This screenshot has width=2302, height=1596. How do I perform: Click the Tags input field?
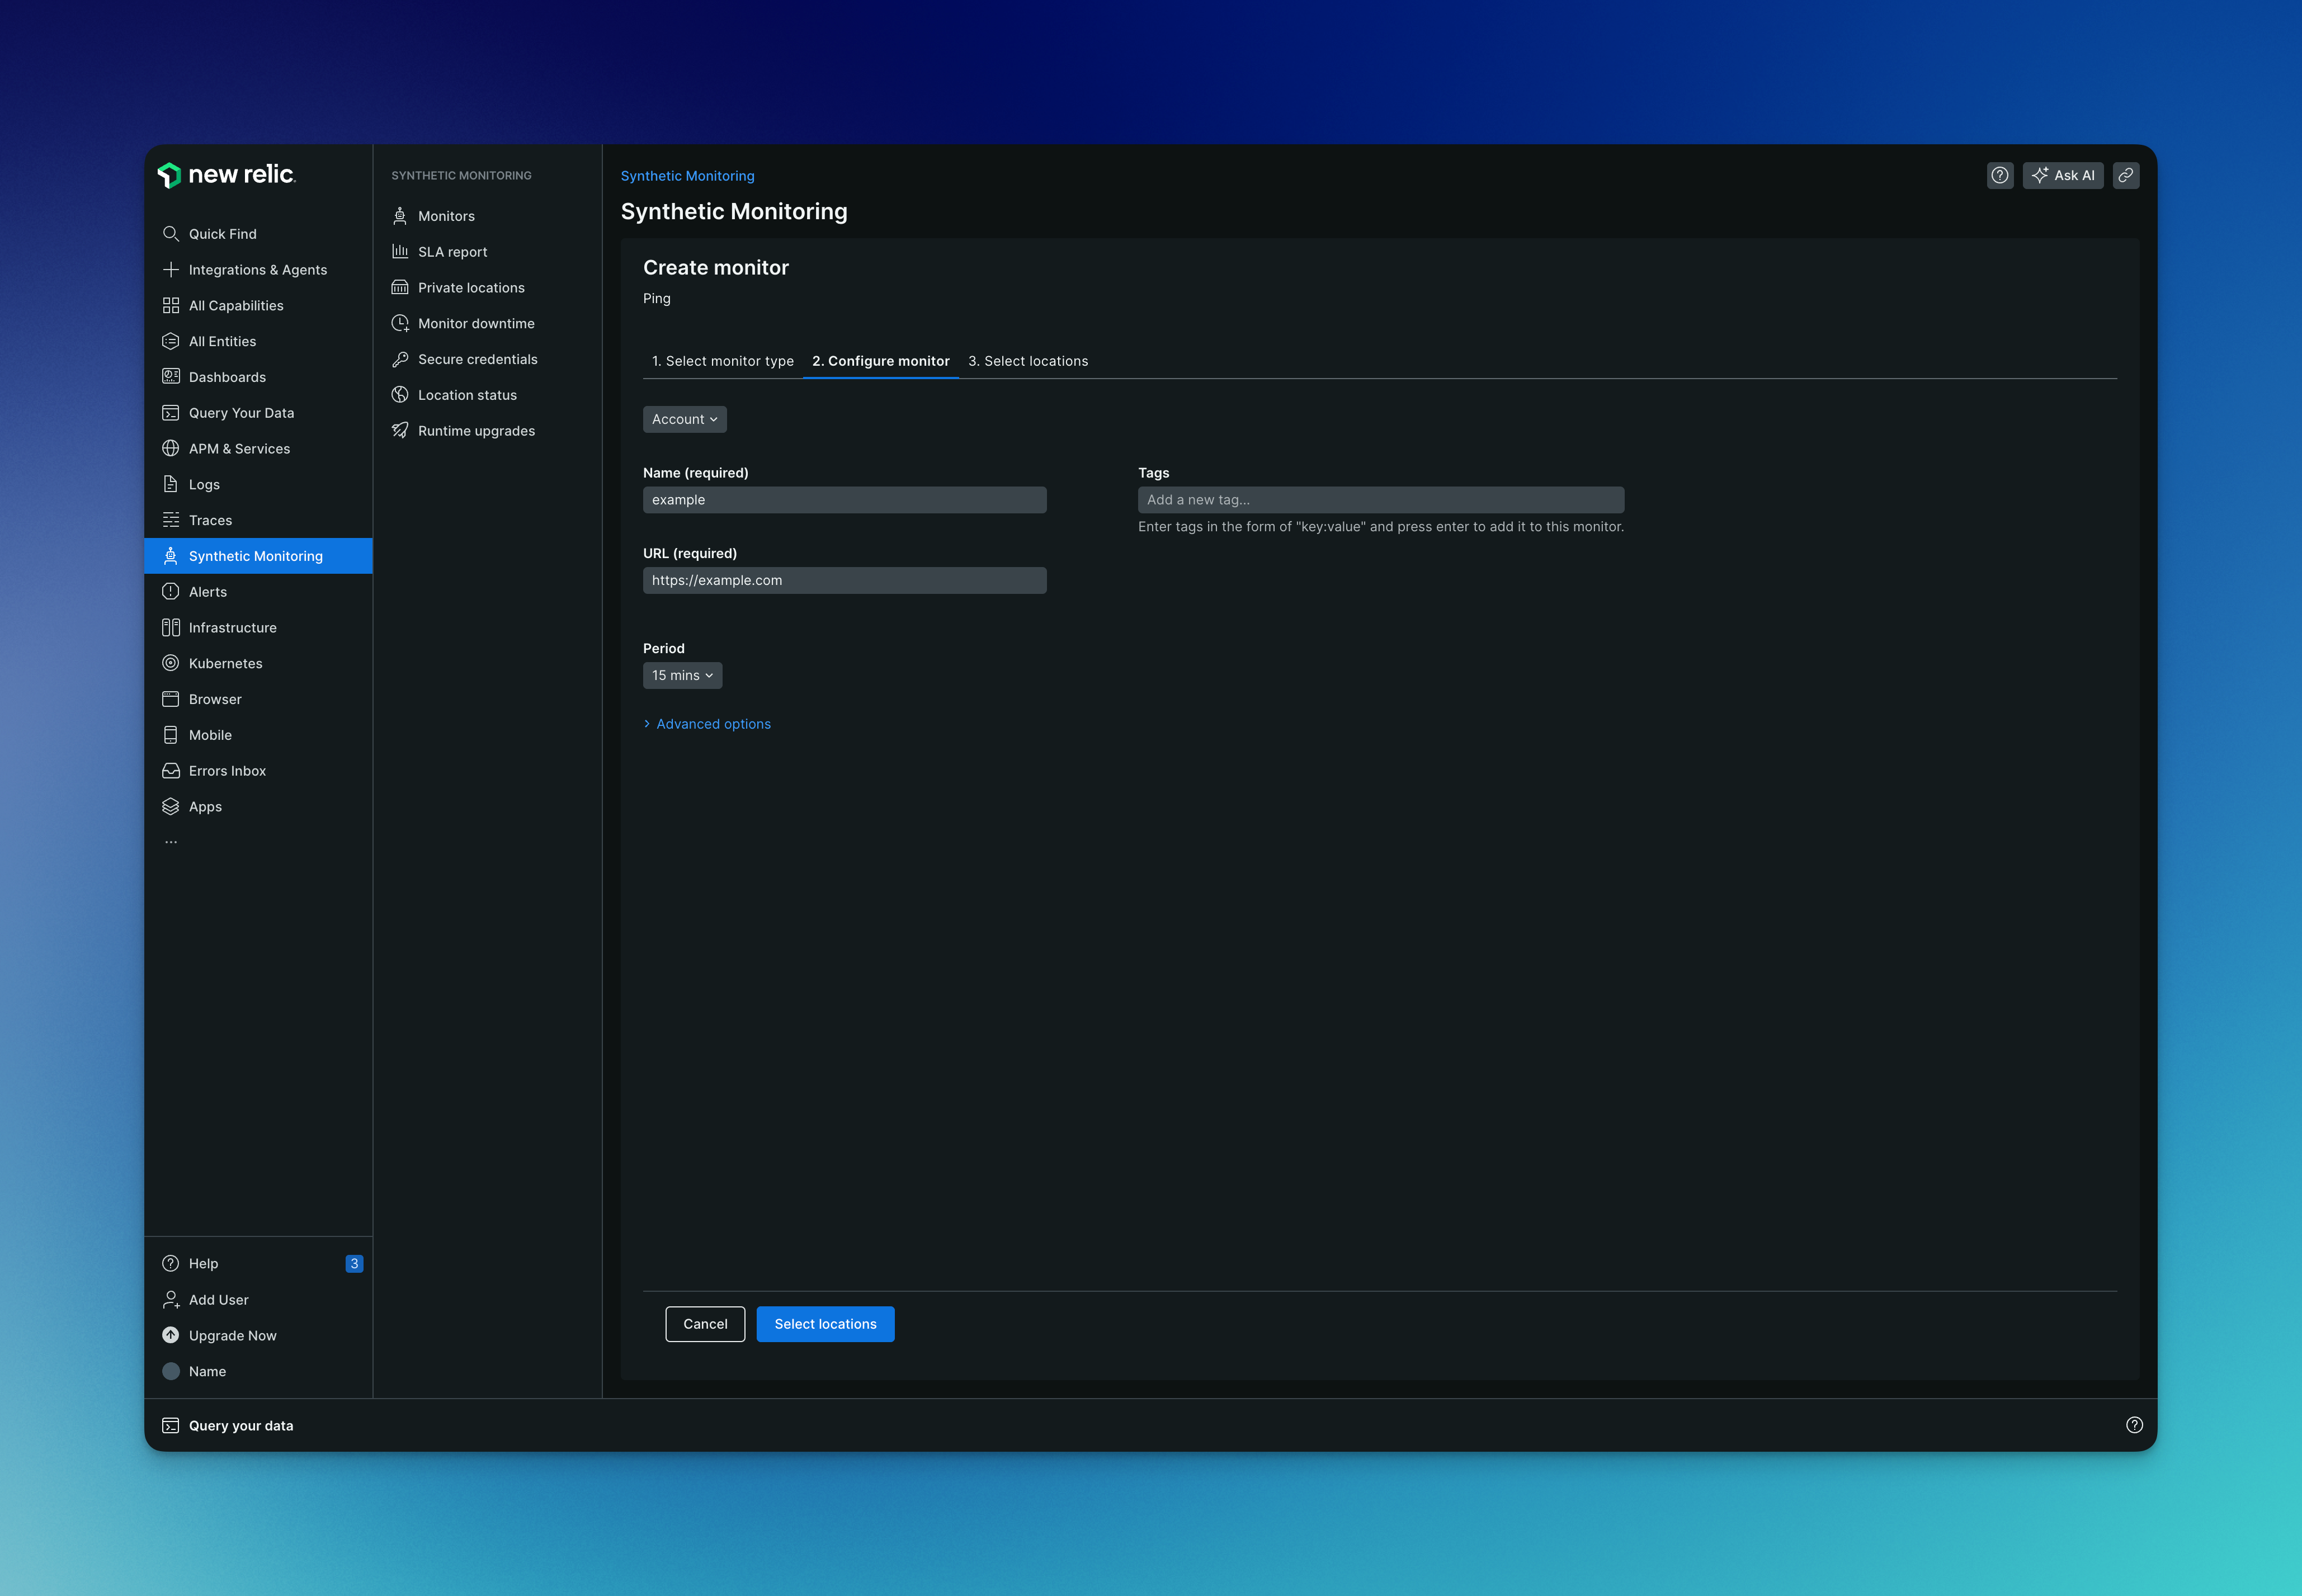tap(1380, 500)
